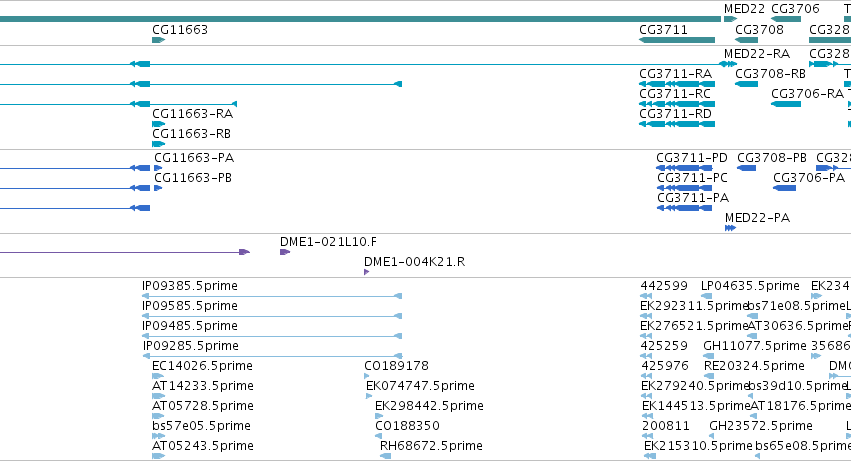This screenshot has height=461, width=851.
Task: Click the CG11663 gene arrow glyph
Action: point(158,40)
